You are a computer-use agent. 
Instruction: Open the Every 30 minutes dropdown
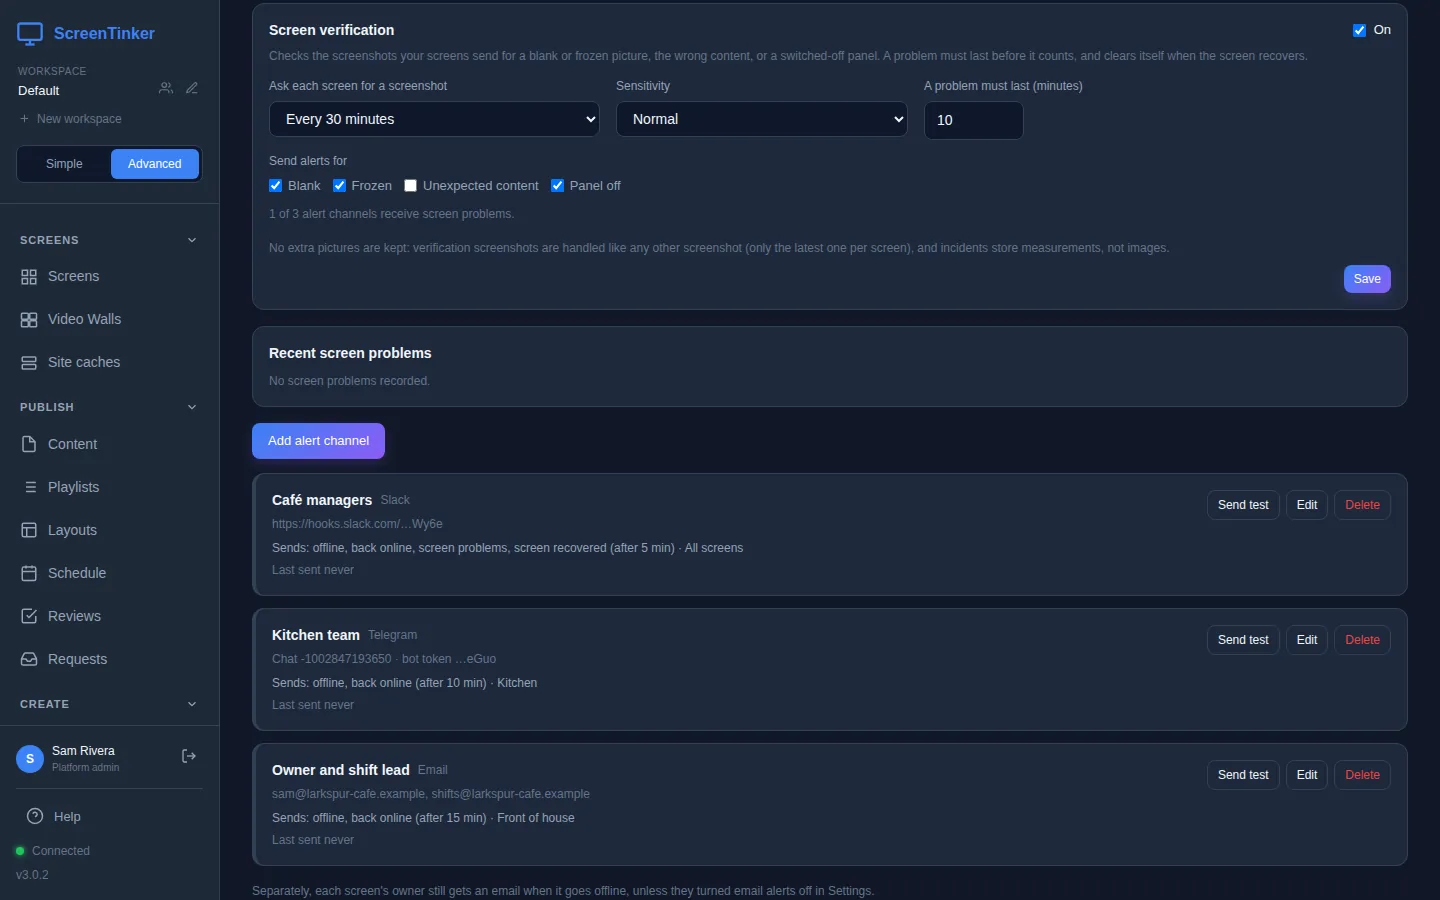coord(434,119)
